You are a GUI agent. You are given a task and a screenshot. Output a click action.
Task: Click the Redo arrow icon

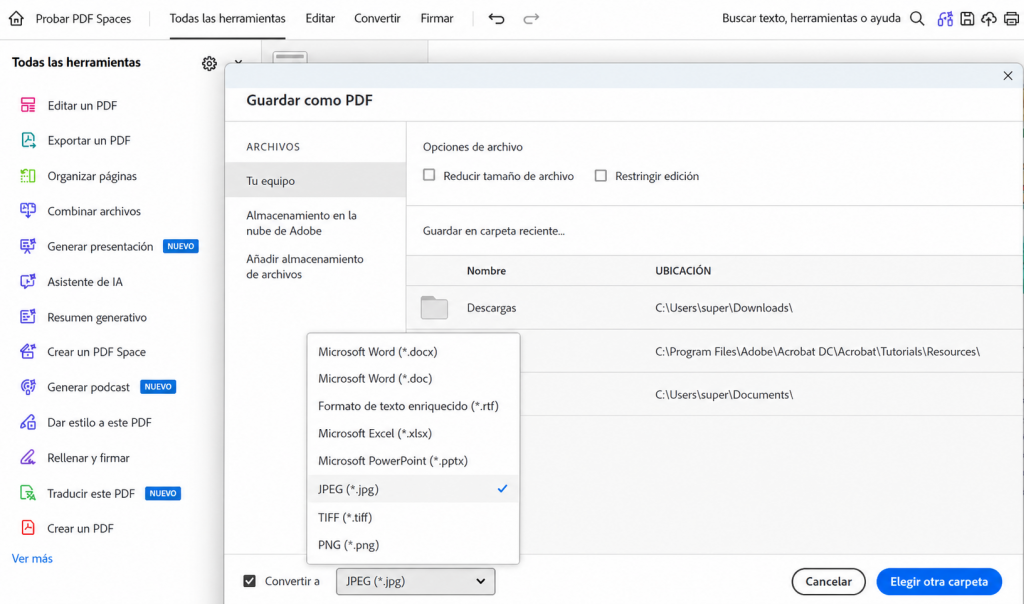tap(531, 18)
